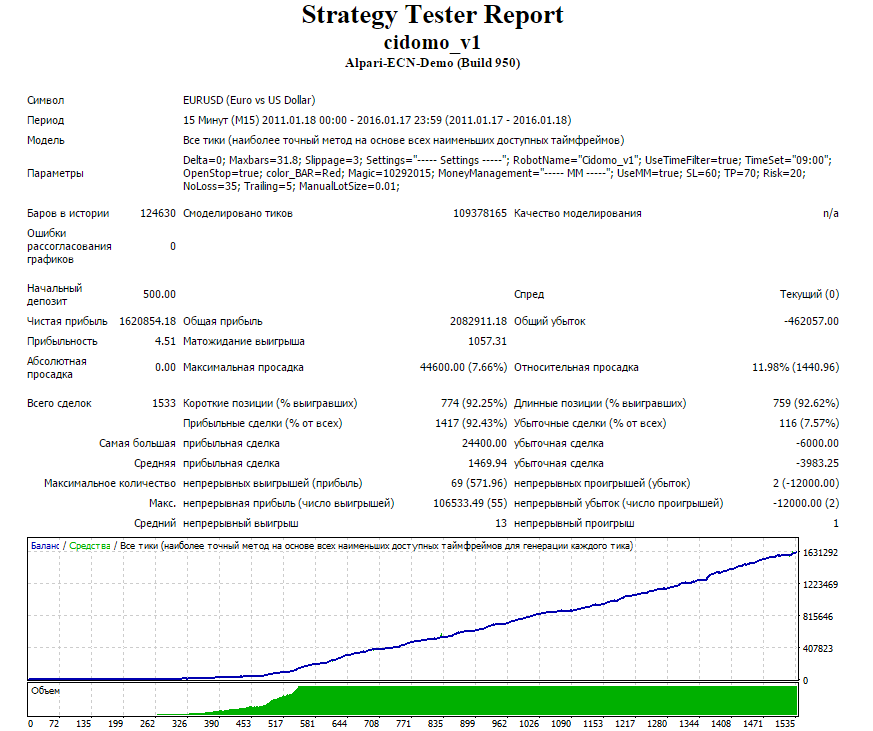Click average consecutive wins value '13'
The width and height of the screenshot is (873, 731).
501,523
